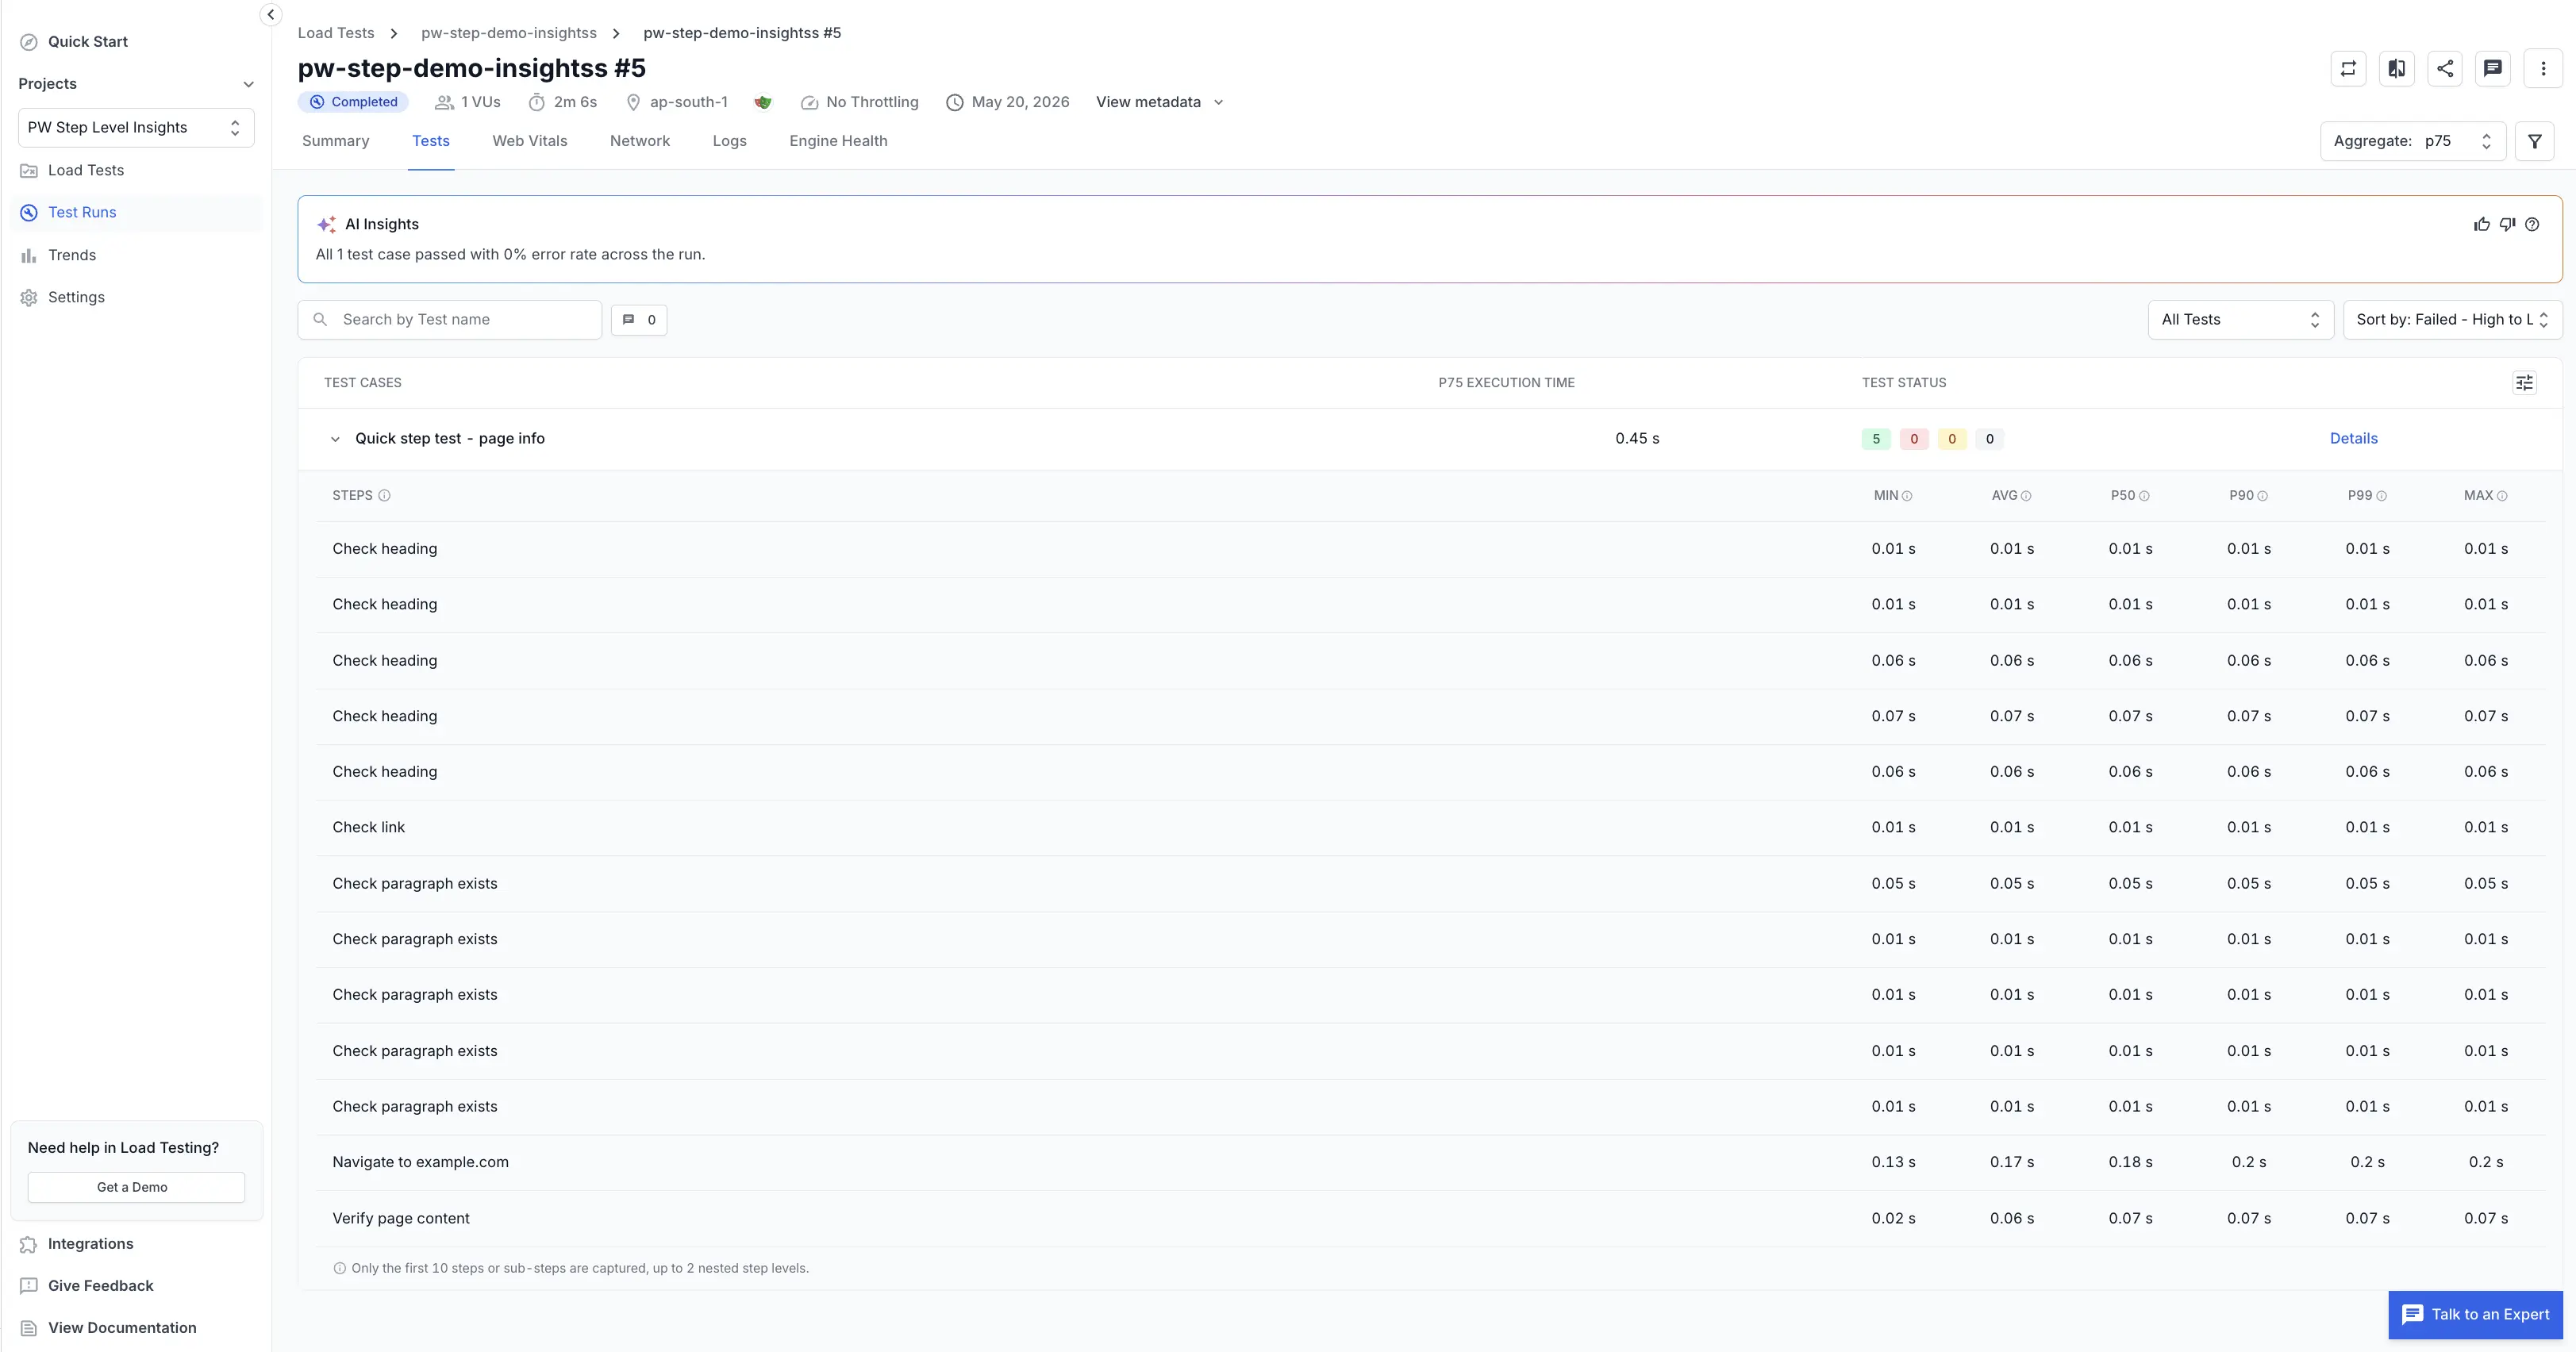Screen dimensions: 2576x1352
Task: Give thumbs up on AI Insights
Action: 2482,224
